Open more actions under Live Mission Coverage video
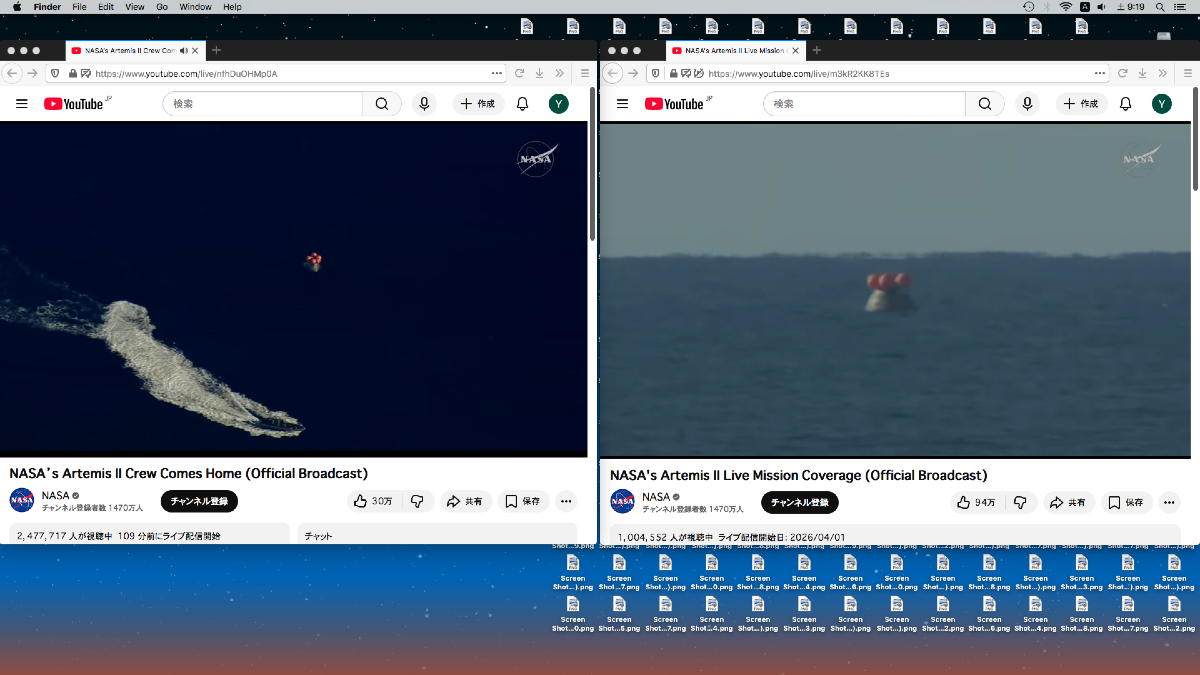The height and width of the screenshot is (675, 1200). click(1169, 502)
